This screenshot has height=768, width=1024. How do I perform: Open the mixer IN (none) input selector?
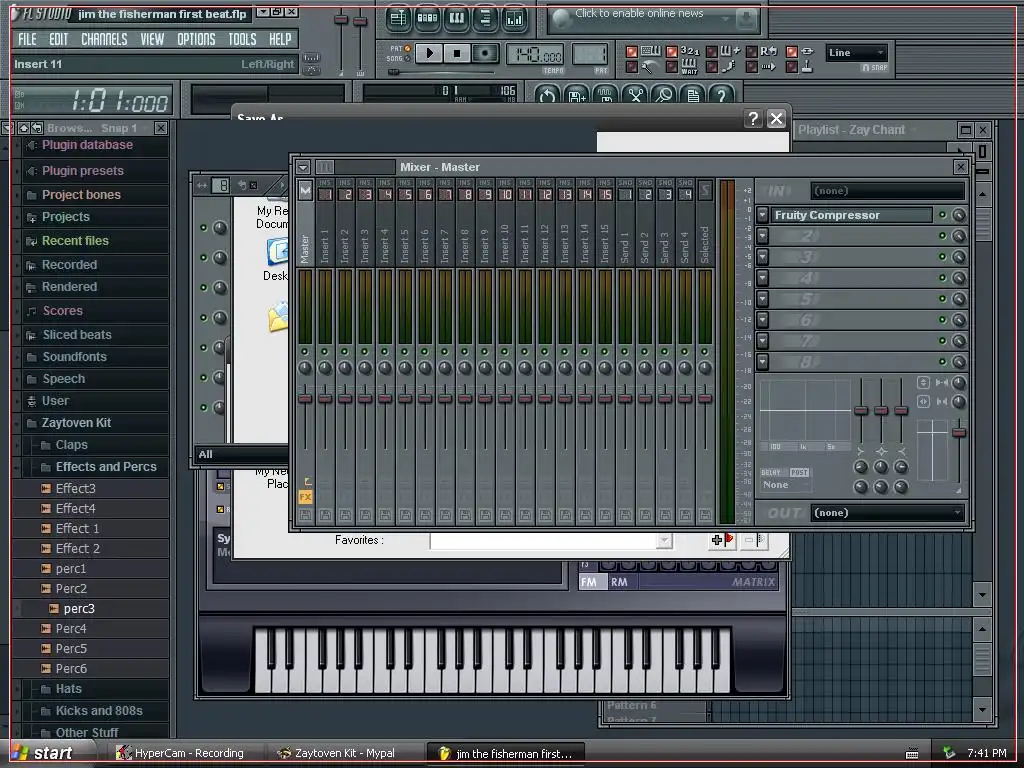(x=888, y=191)
